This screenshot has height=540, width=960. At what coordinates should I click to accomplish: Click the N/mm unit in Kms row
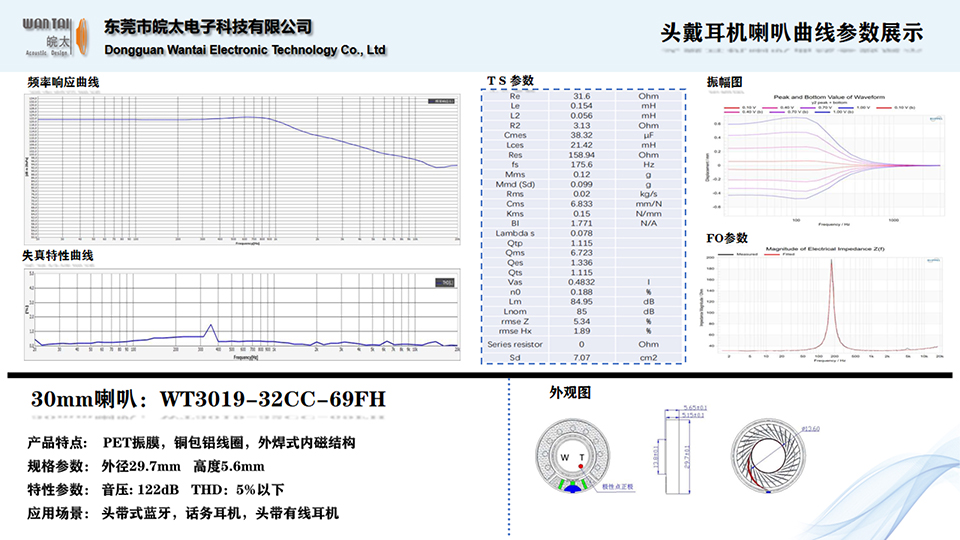click(648, 214)
